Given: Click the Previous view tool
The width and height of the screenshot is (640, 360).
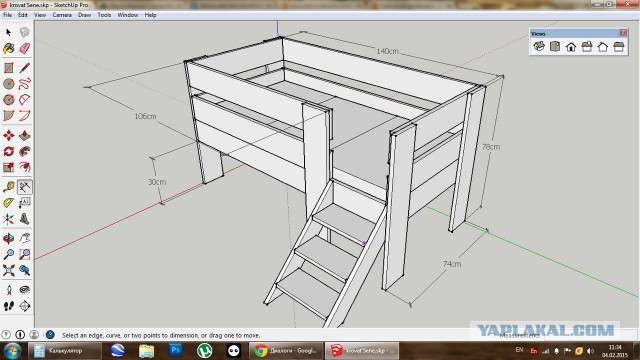Looking at the screenshot, I should pyautogui.click(x=24, y=270).
